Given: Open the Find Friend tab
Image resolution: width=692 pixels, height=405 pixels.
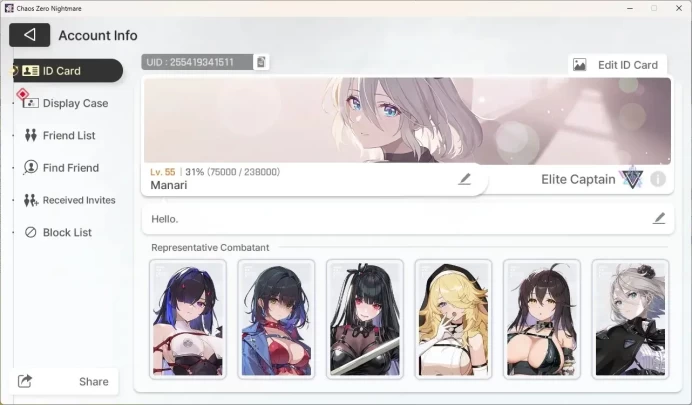Looking at the screenshot, I should pyautogui.click(x=62, y=168).
